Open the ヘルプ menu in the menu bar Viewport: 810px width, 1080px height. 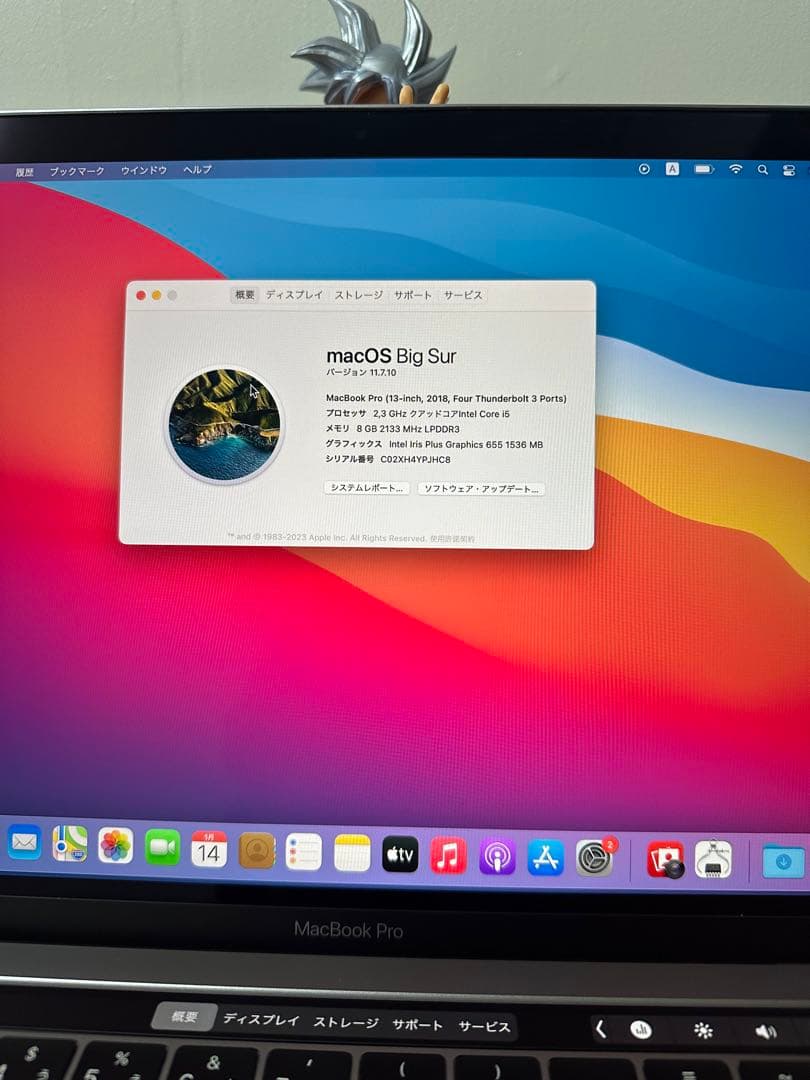point(197,170)
